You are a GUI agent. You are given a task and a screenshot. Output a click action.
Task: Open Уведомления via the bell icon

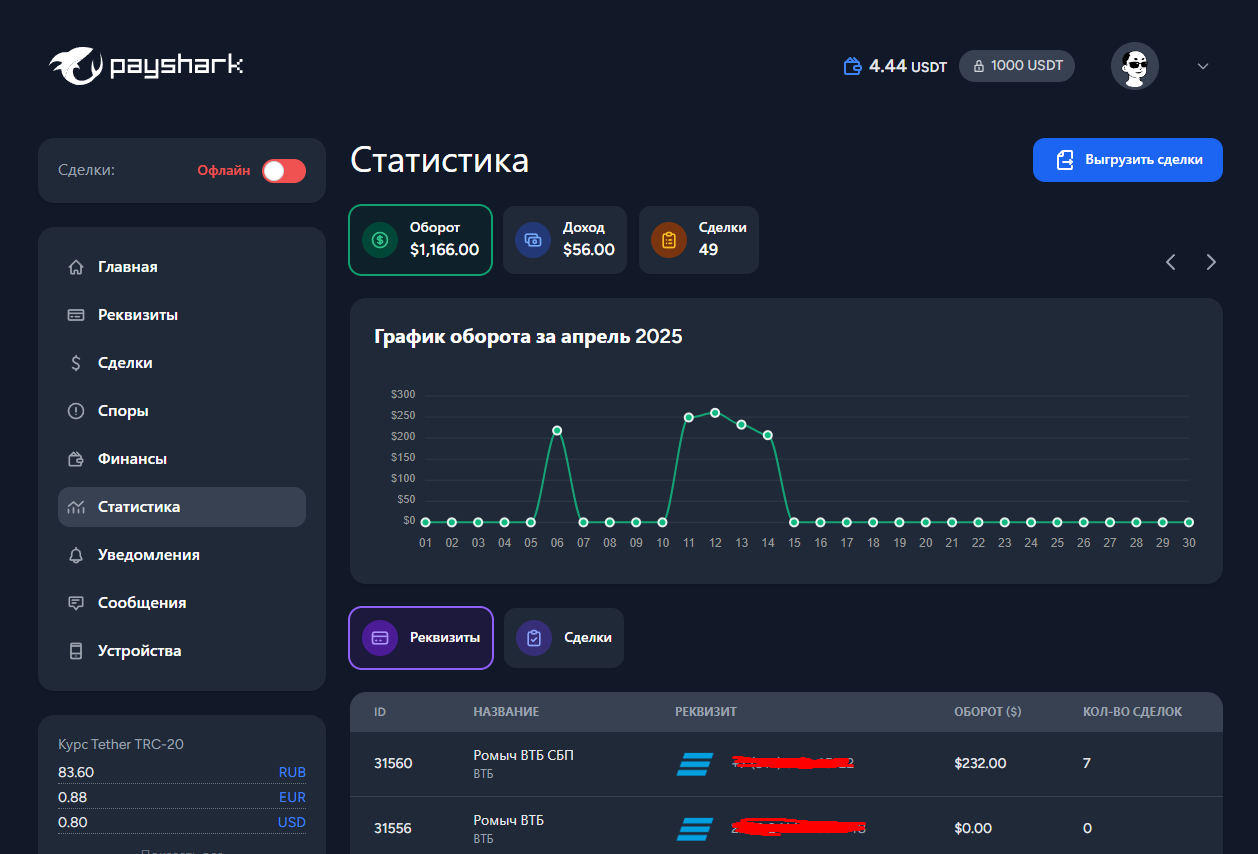point(75,555)
